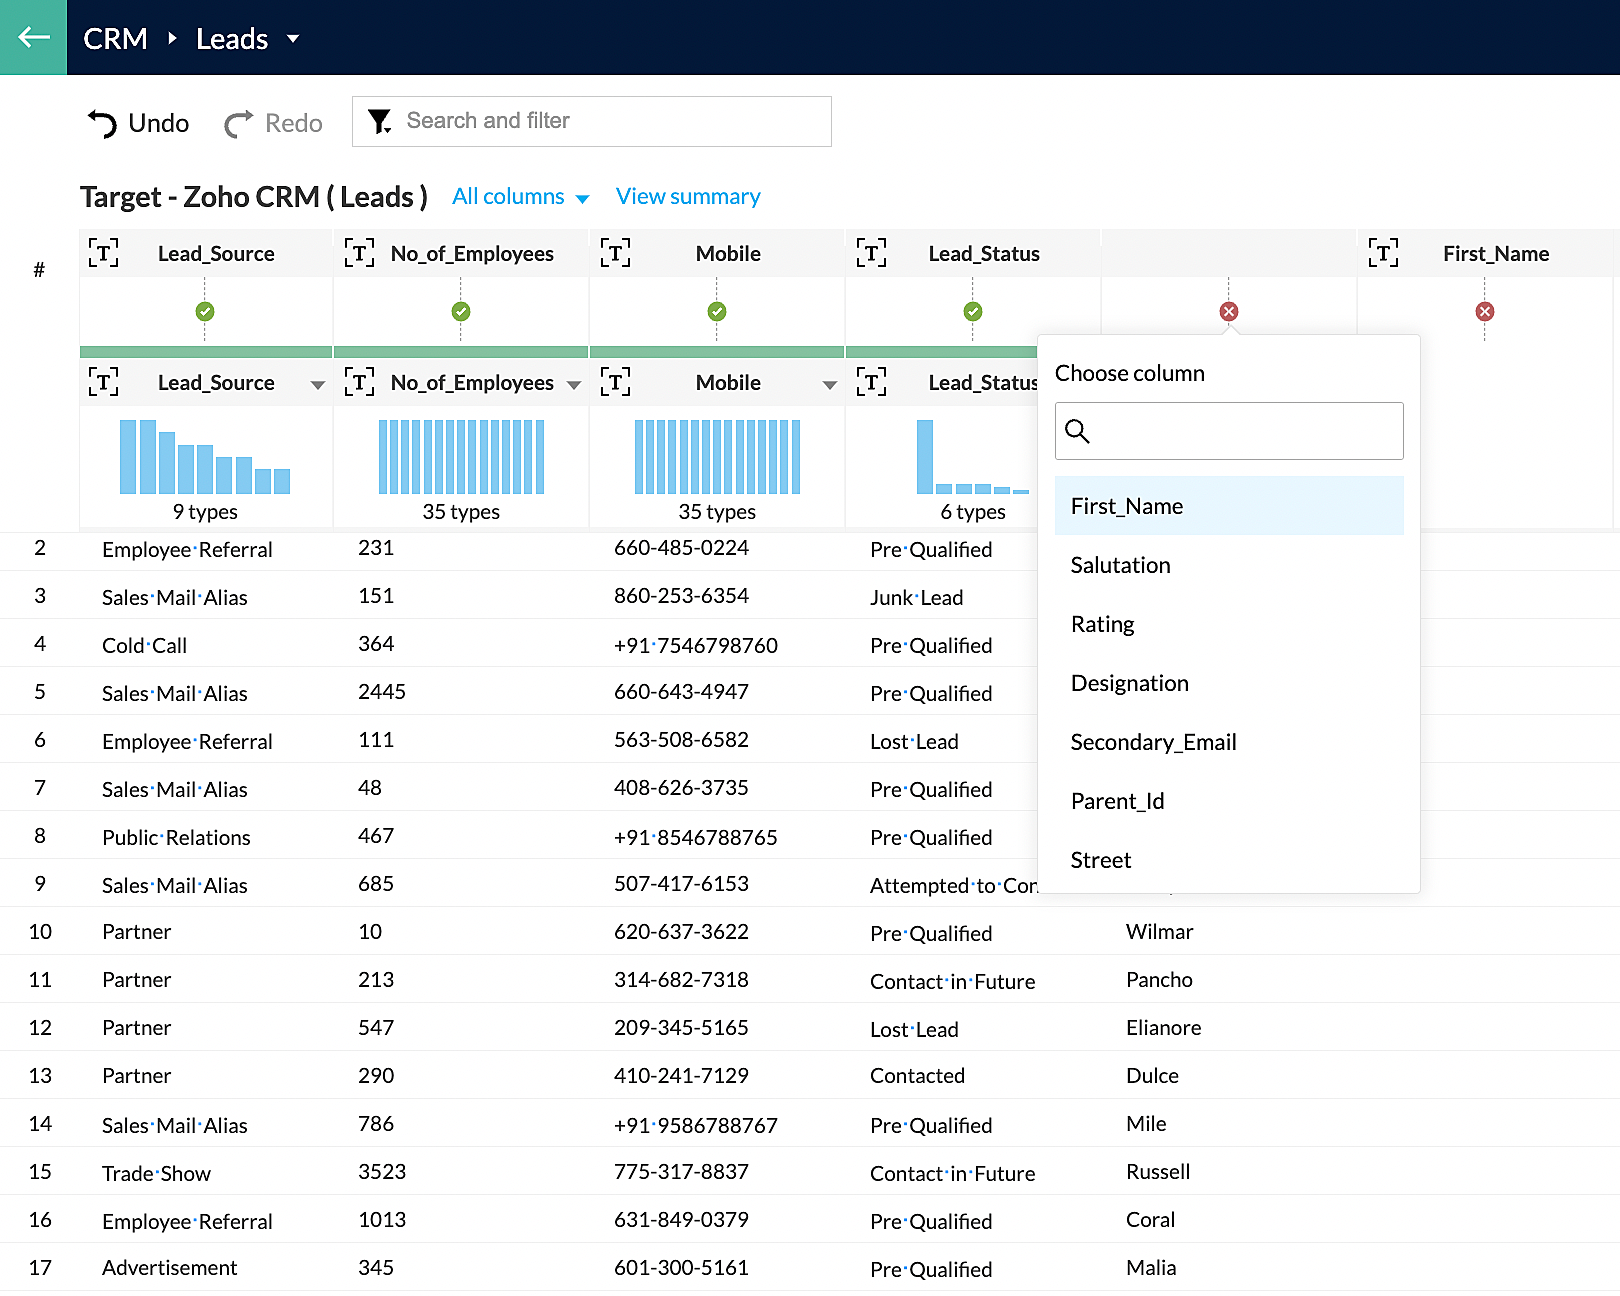Click the CRM breadcrumb link

pos(115,39)
